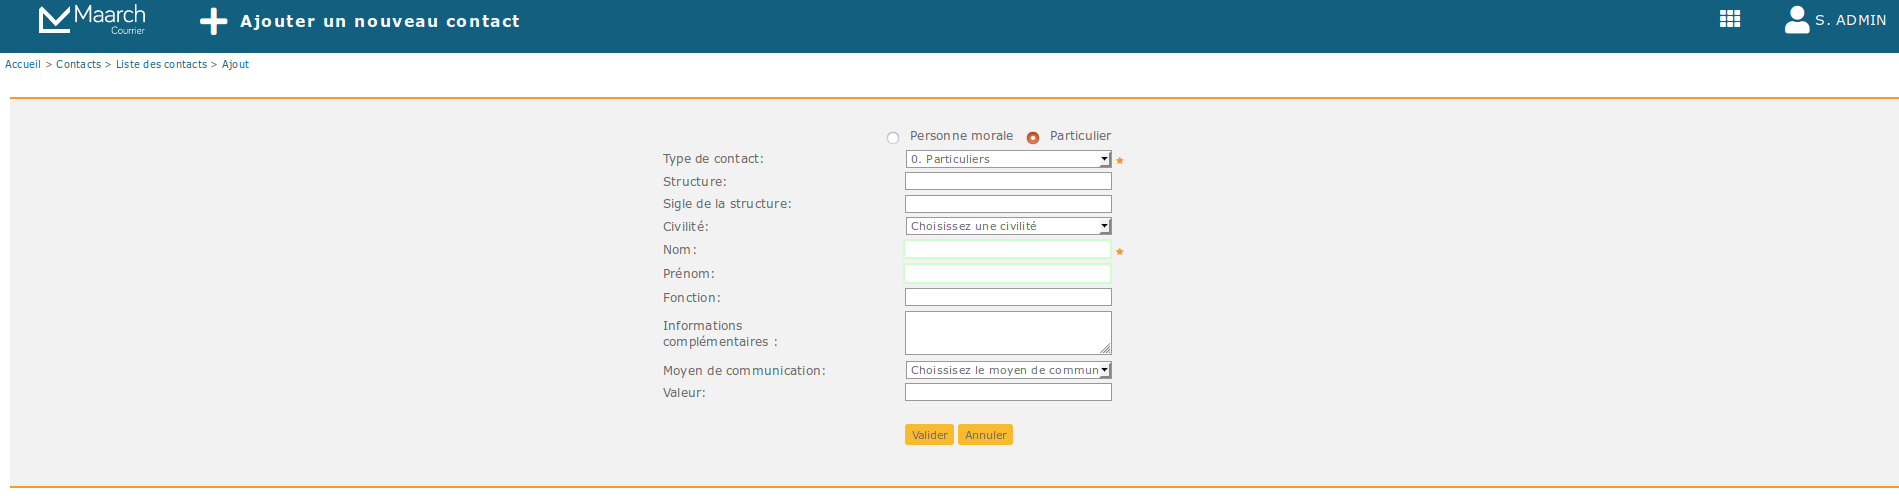Click the Valeur input field
This screenshot has width=1899, height=496.
[1008, 392]
